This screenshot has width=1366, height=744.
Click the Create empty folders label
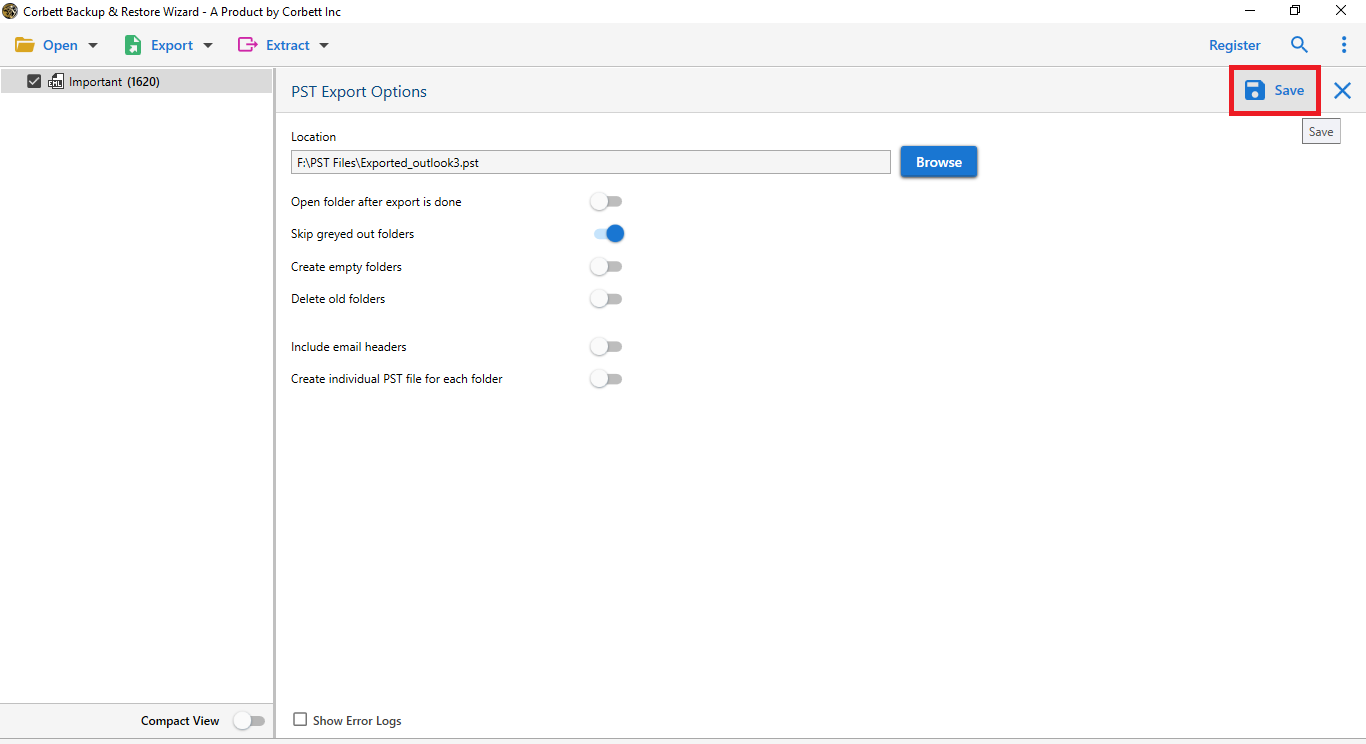[346, 267]
